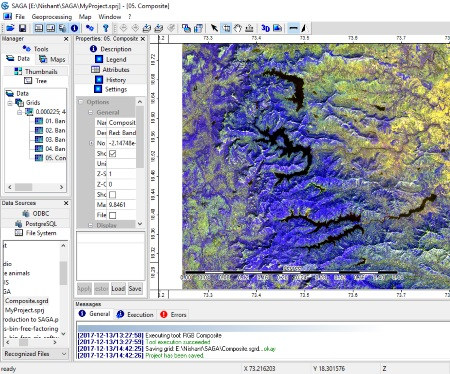Screen dimensions: 450x374
Task: Click the Load settings button
Action: (x=118, y=289)
